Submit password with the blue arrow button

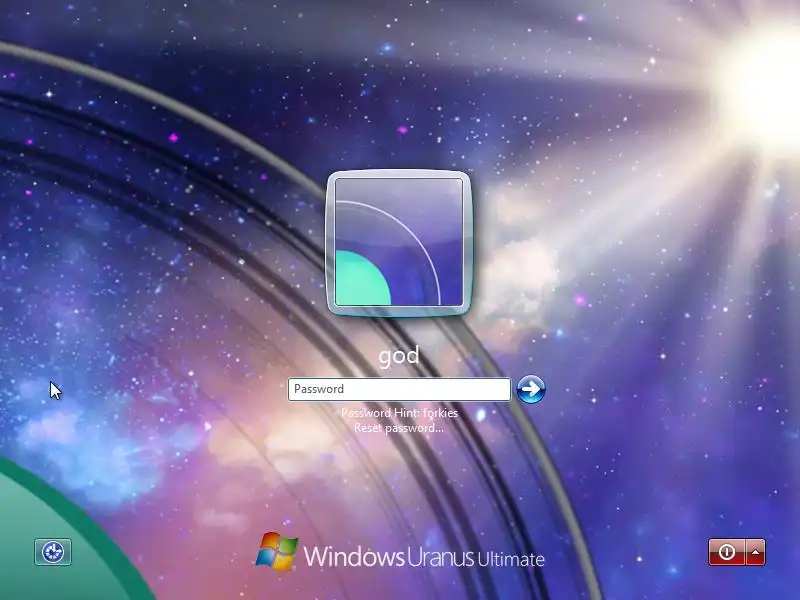pos(531,389)
